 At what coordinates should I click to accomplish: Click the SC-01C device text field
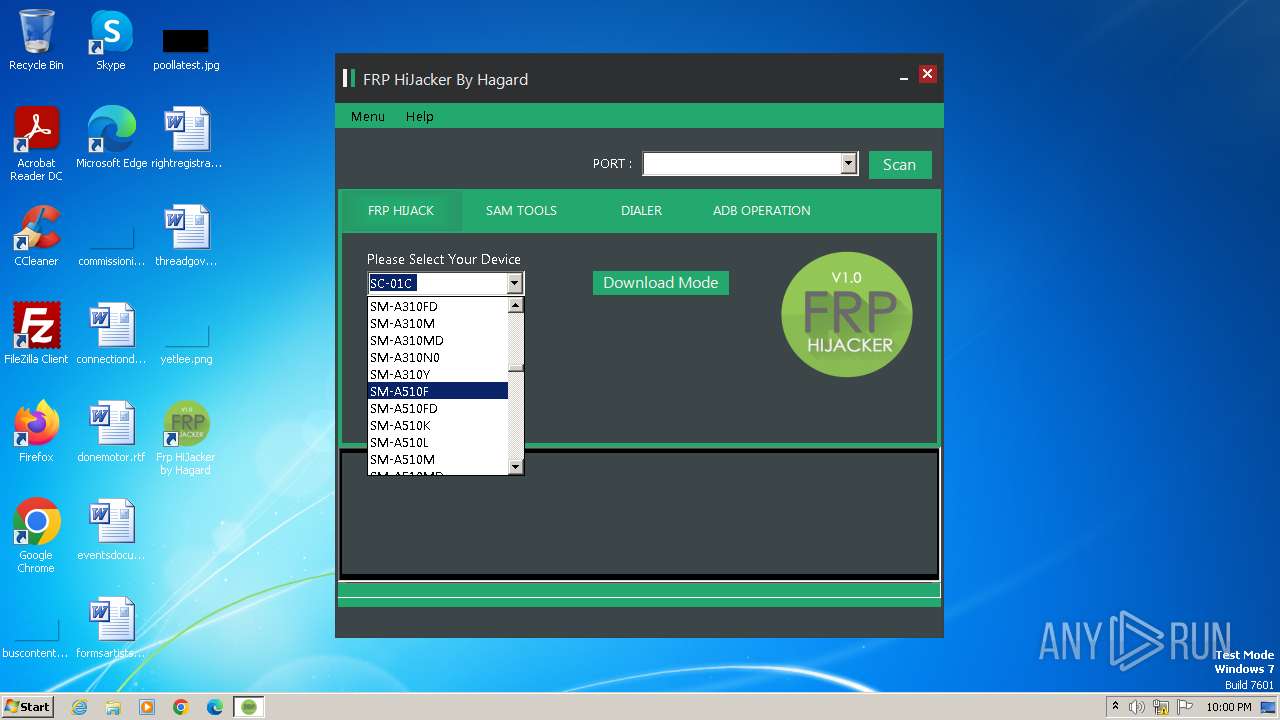pyautogui.click(x=437, y=283)
